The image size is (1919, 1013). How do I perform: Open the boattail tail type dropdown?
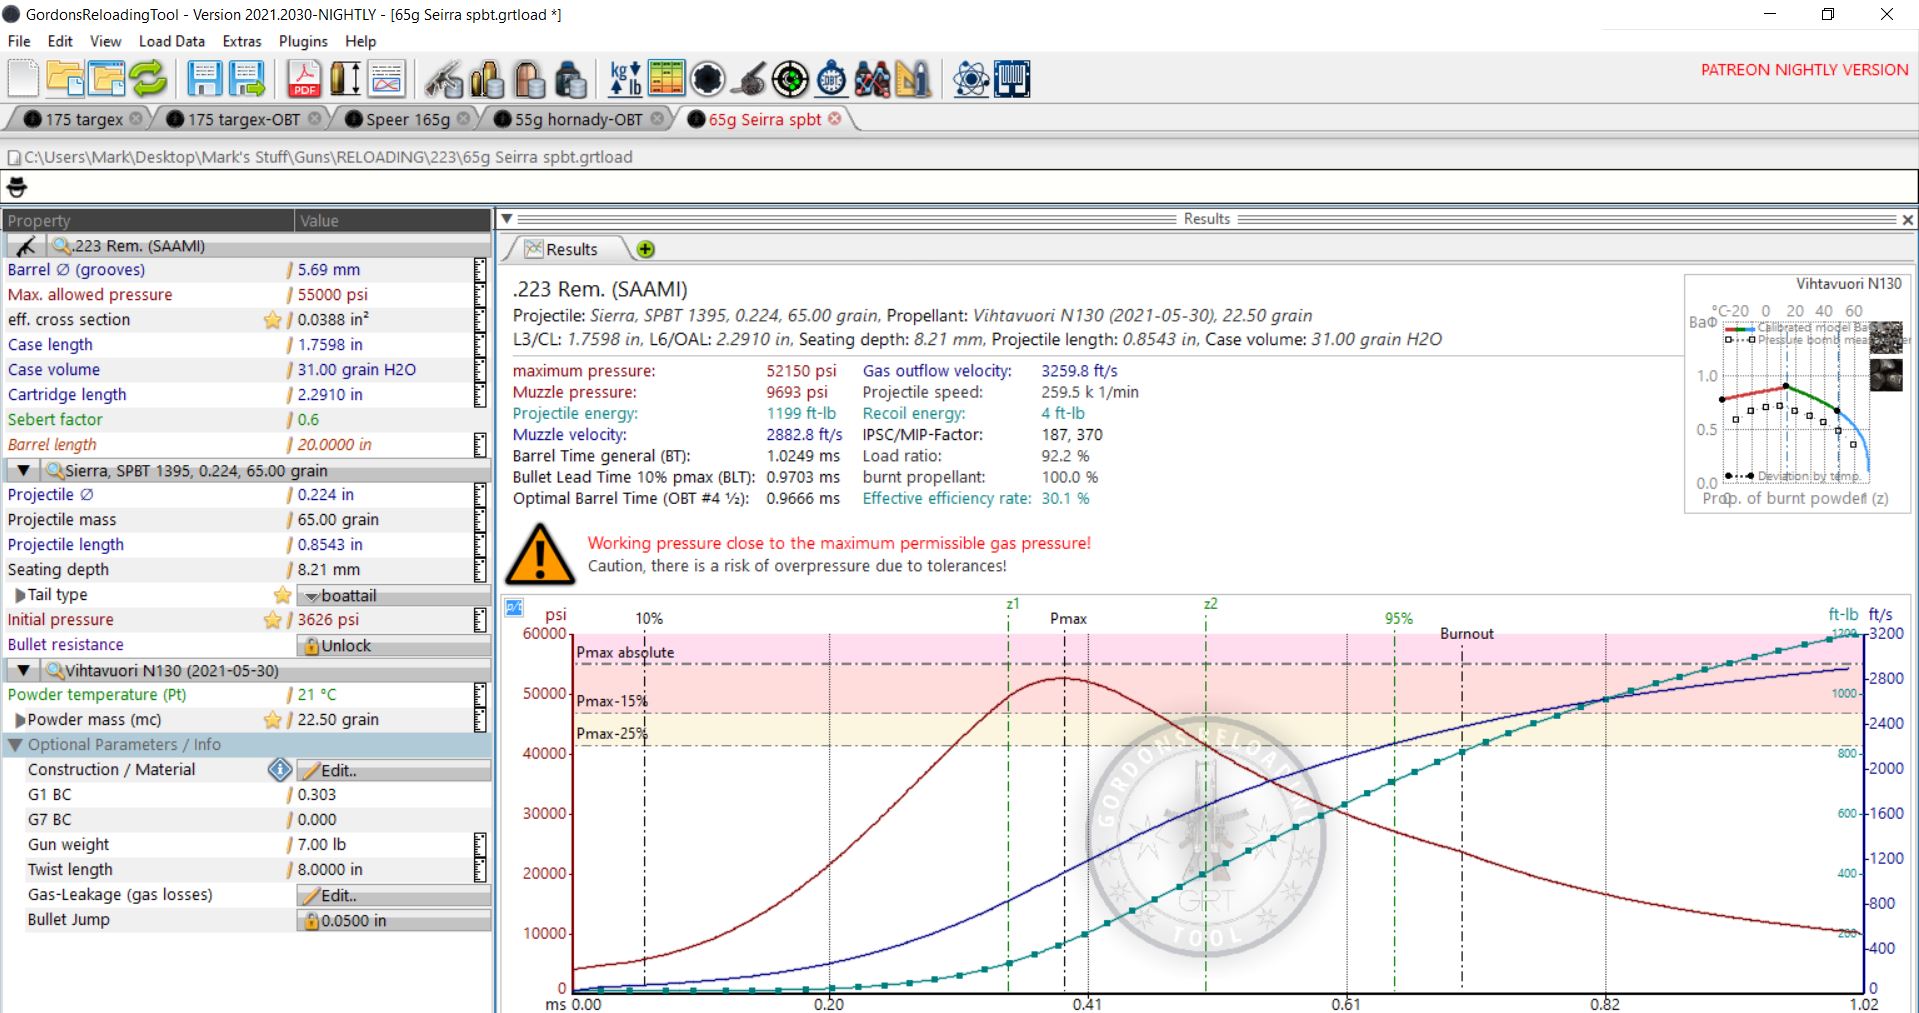pos(393,595)
